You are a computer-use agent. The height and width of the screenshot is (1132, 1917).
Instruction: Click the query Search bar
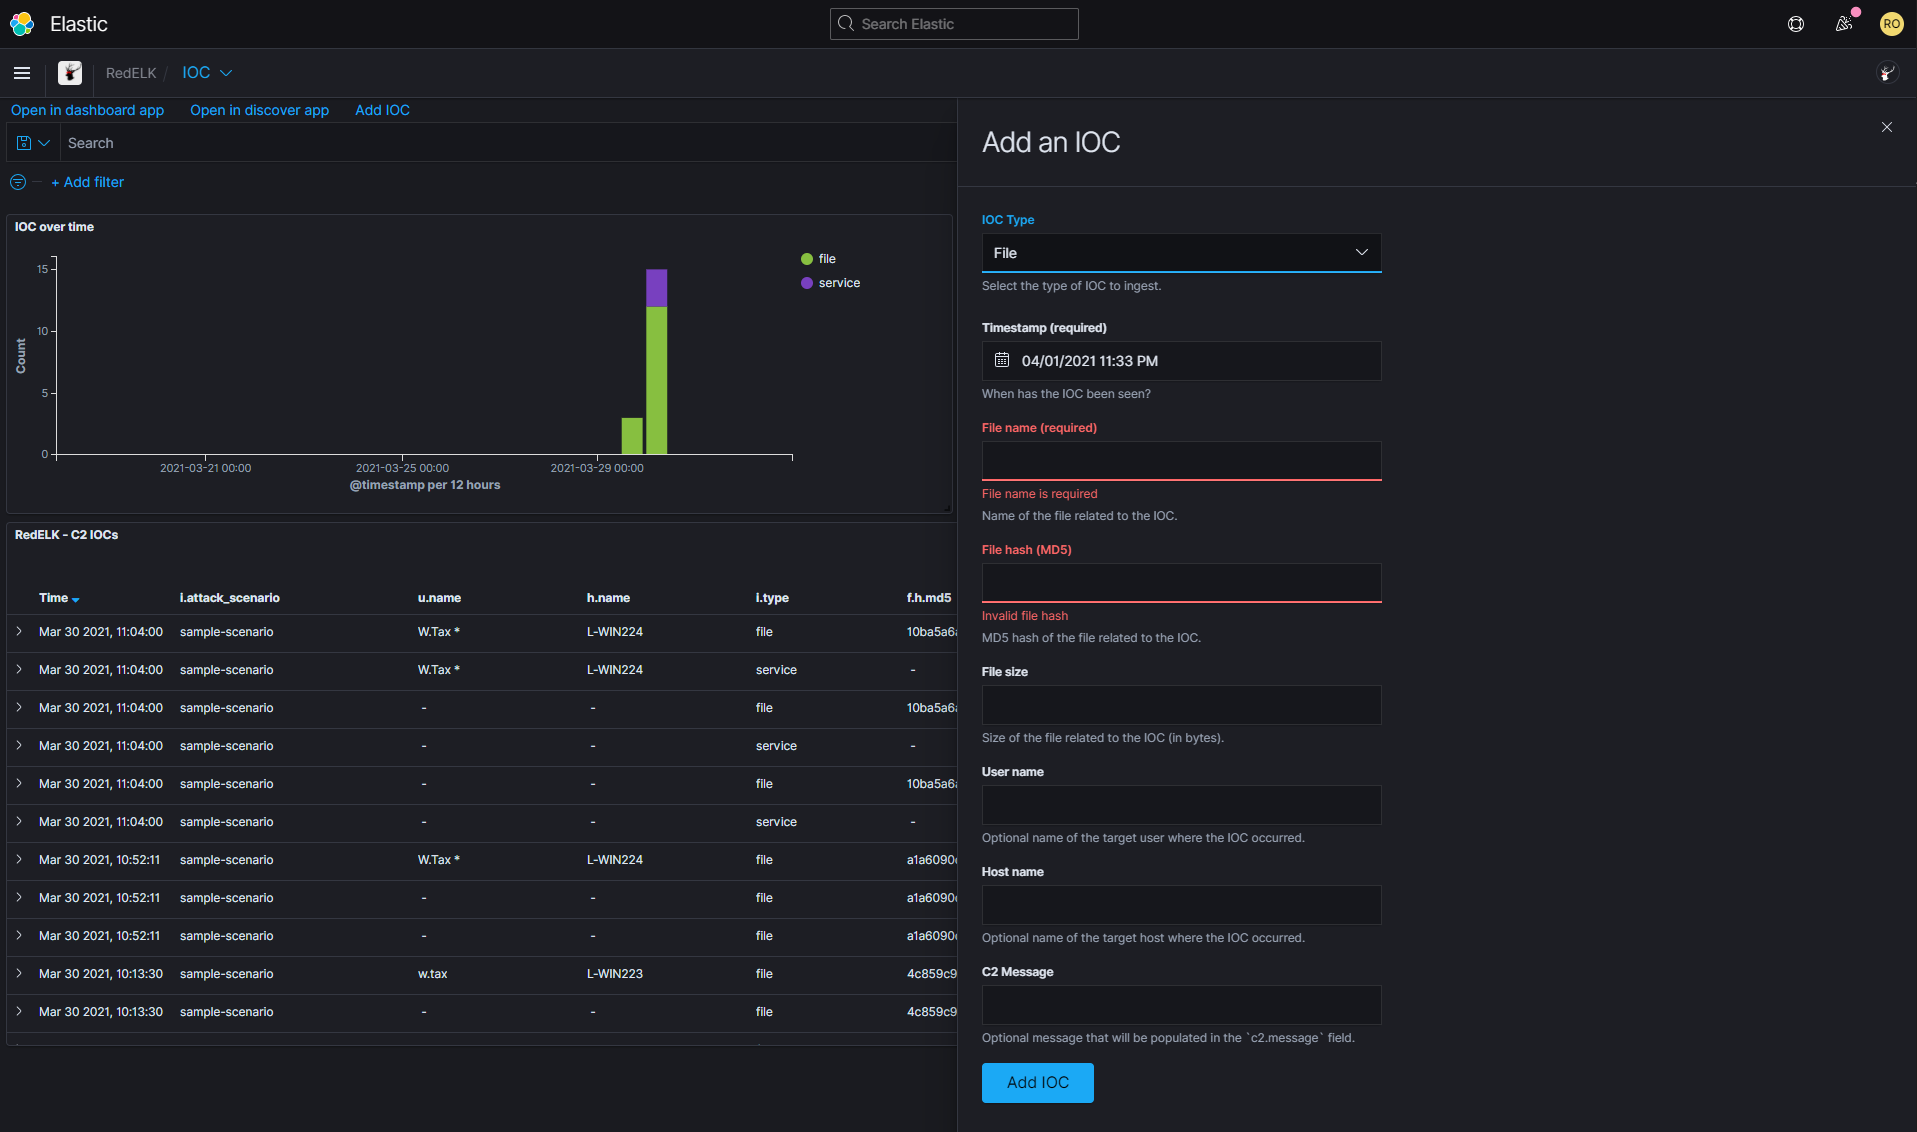(506, 143)
